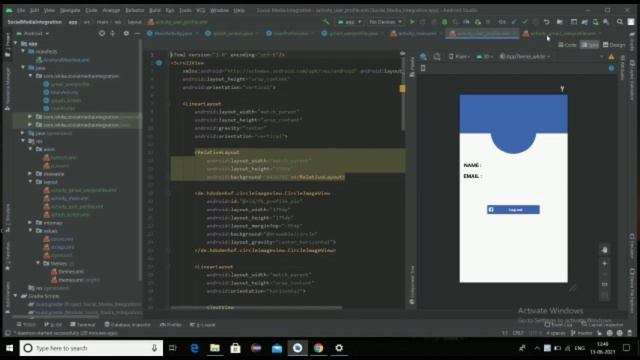Click project panel settings gear icon
Screen dimensions: 640x360
[x=126, y=33]
